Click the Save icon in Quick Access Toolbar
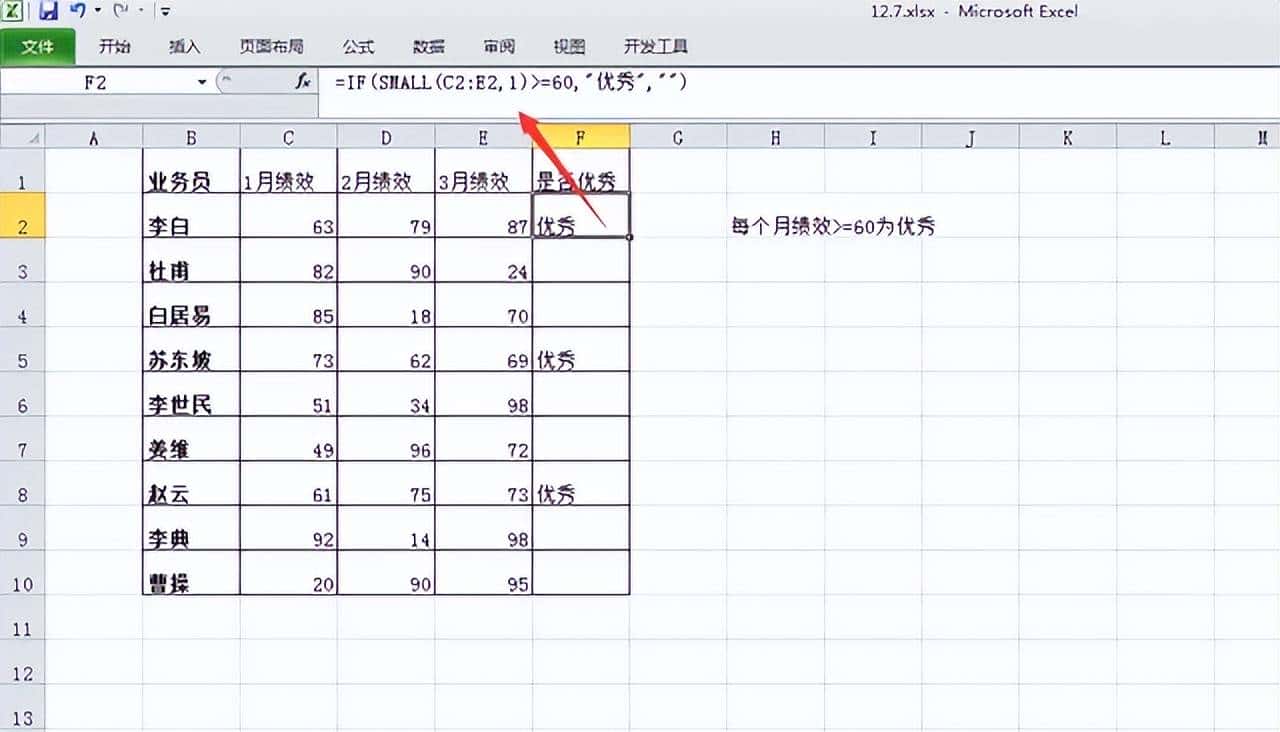 click(x=48, y=10)
